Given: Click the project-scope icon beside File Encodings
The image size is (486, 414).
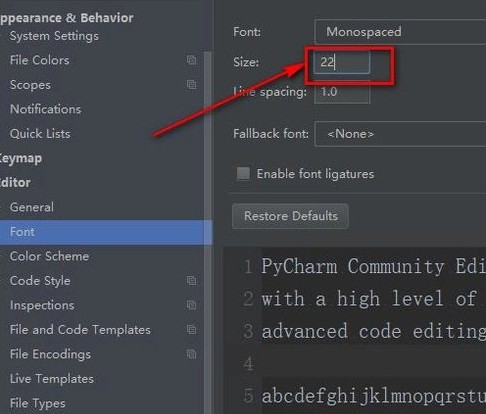Looking at the screenshot, I should (x=191, y=354).
